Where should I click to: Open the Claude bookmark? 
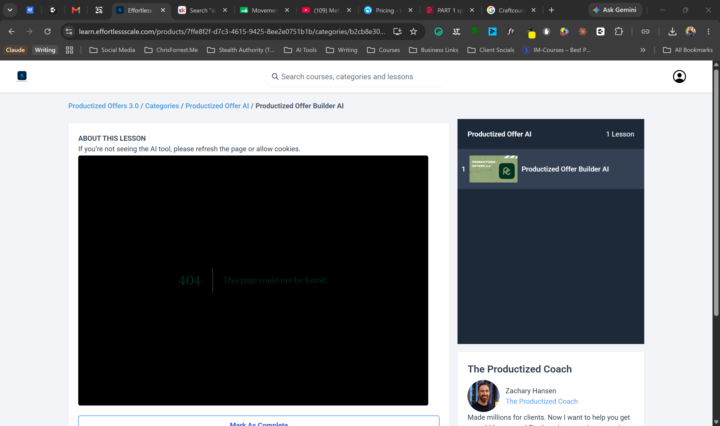[x=15, y=50]
